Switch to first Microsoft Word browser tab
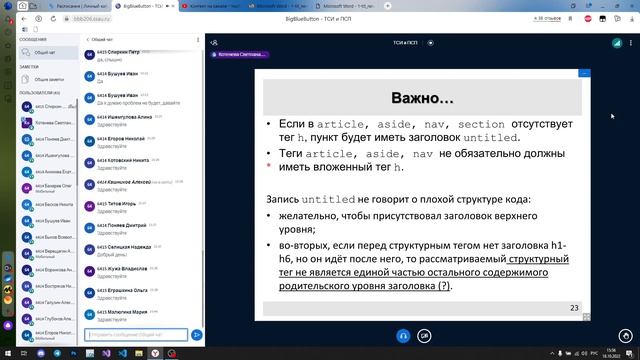640x360 pixels. [278, 6]
